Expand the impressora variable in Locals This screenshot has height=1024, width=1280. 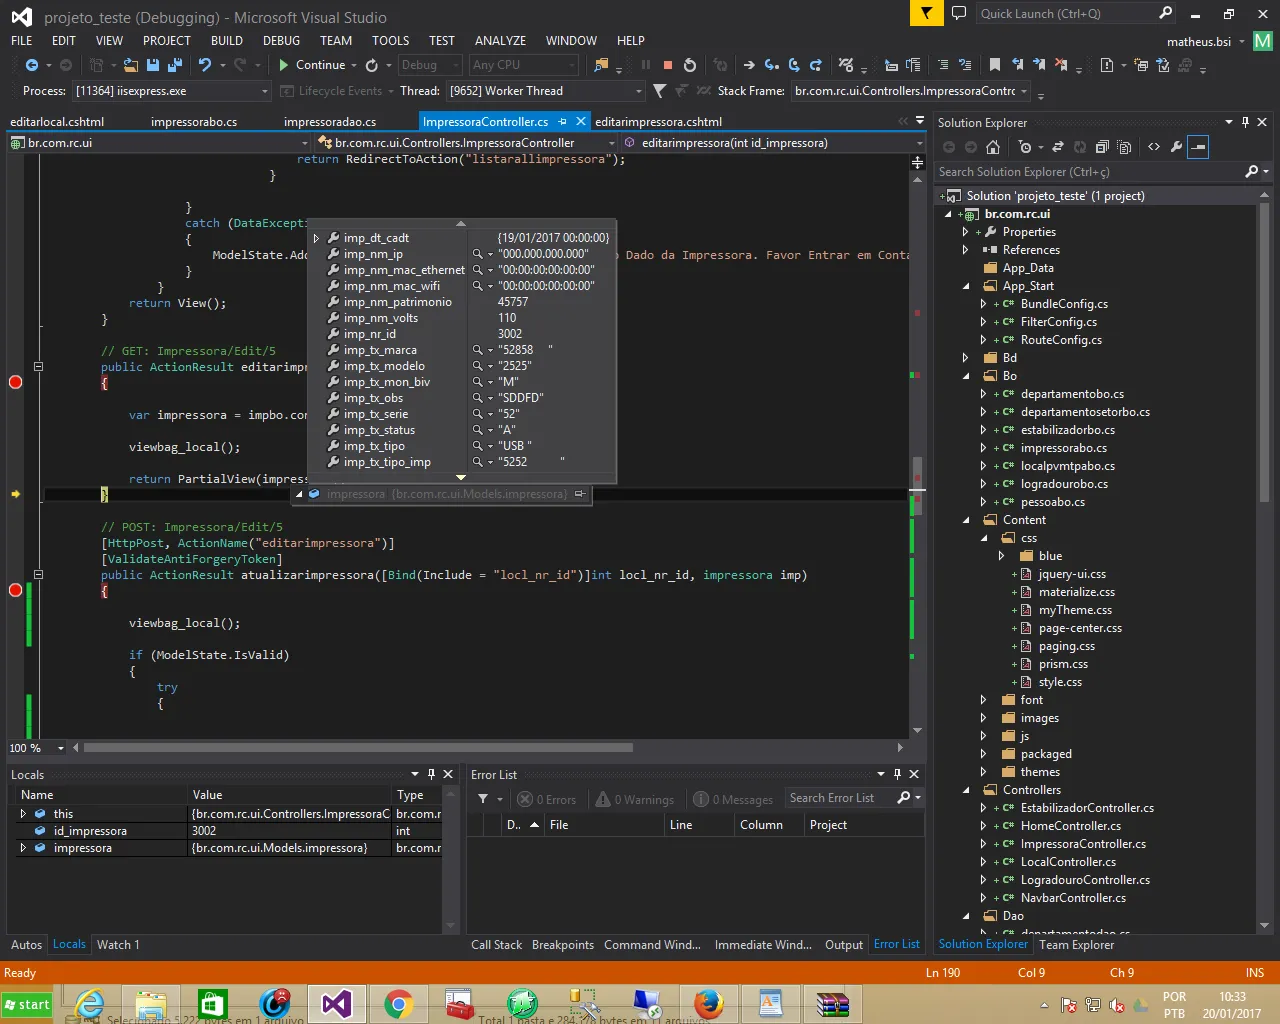[x=23, y=848]
